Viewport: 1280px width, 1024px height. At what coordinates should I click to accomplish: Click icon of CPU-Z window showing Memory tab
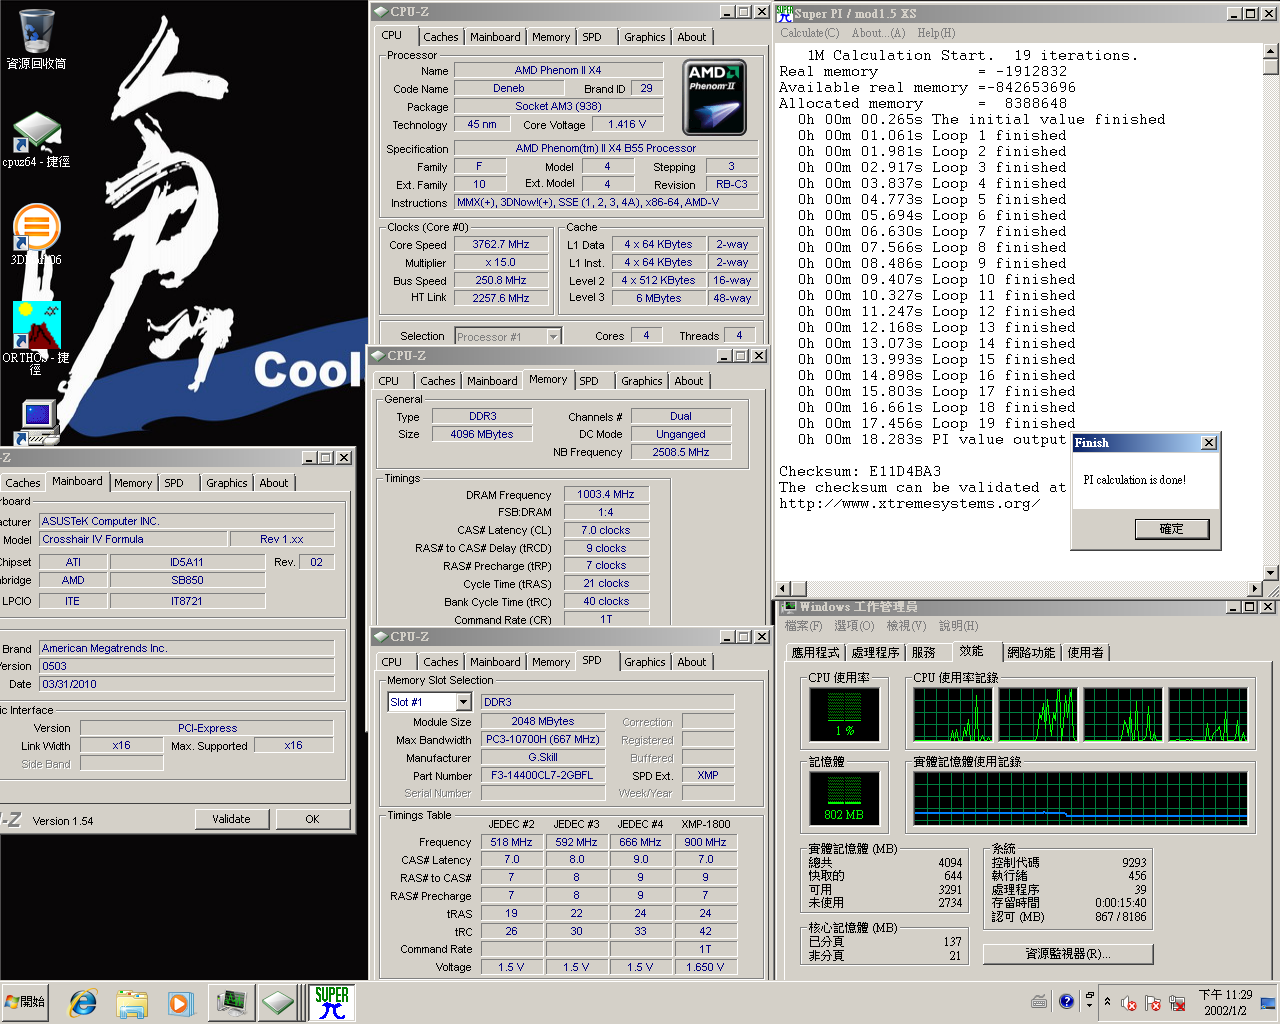pos(378,355)
